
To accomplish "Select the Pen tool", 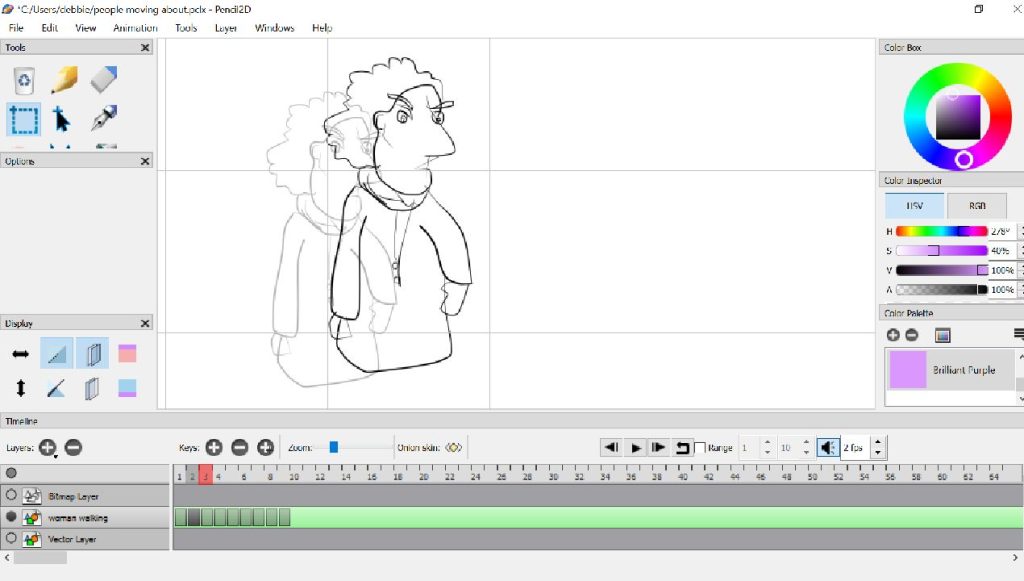I will tap(103, 120).
